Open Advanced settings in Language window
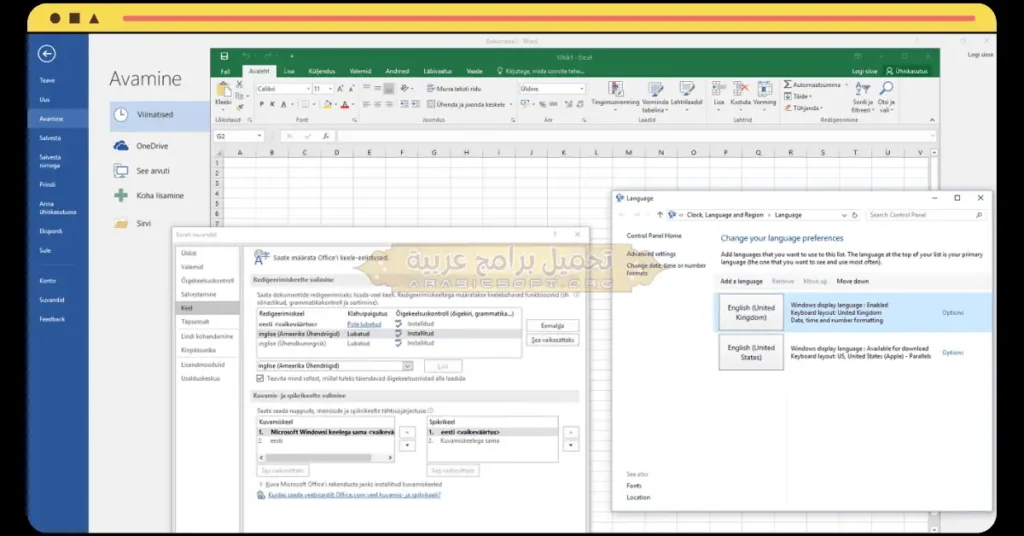Screen dimensions: 1024x536 651,253
